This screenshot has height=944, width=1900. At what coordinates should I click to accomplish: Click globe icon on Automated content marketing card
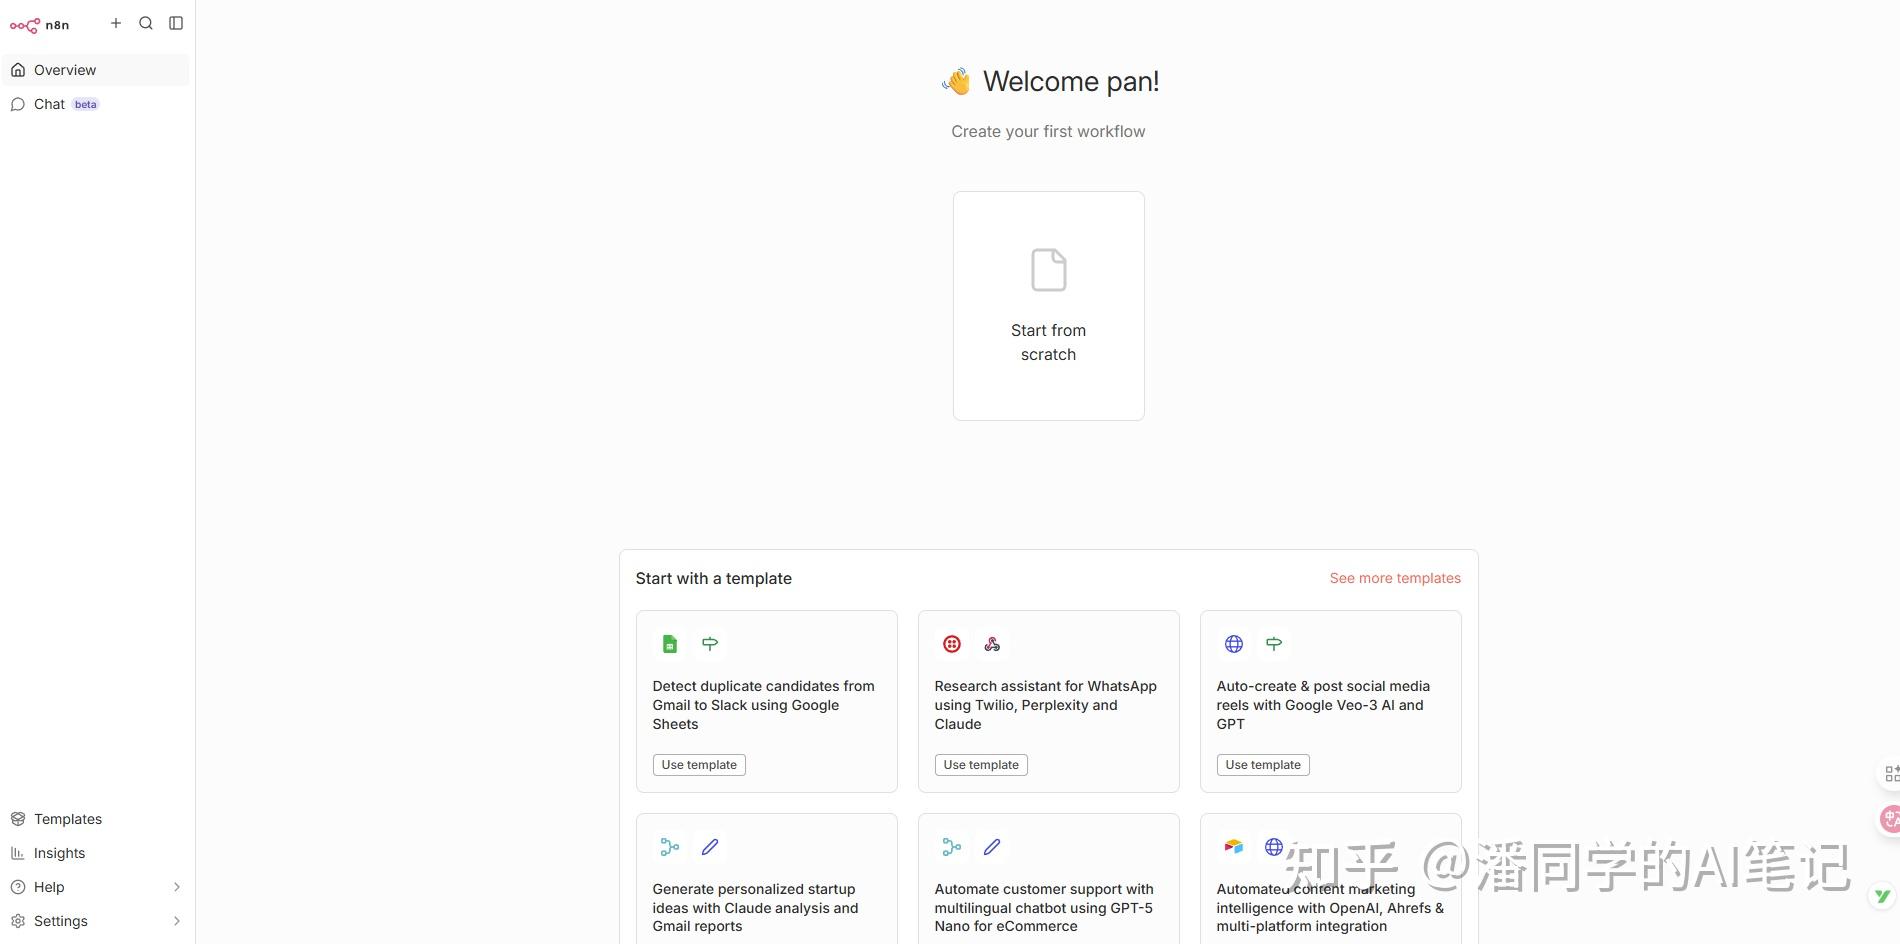(1274, 847)
